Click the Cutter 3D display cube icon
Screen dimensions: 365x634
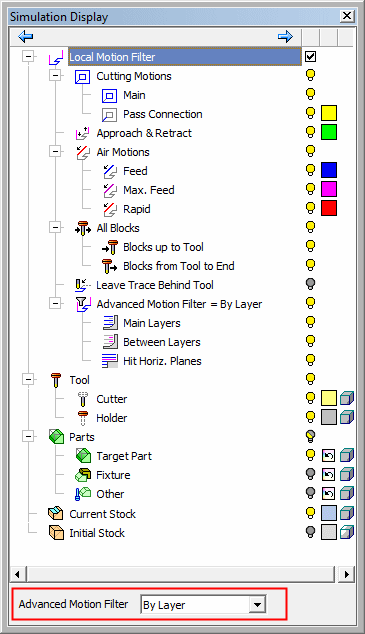[x=346, y=399]
